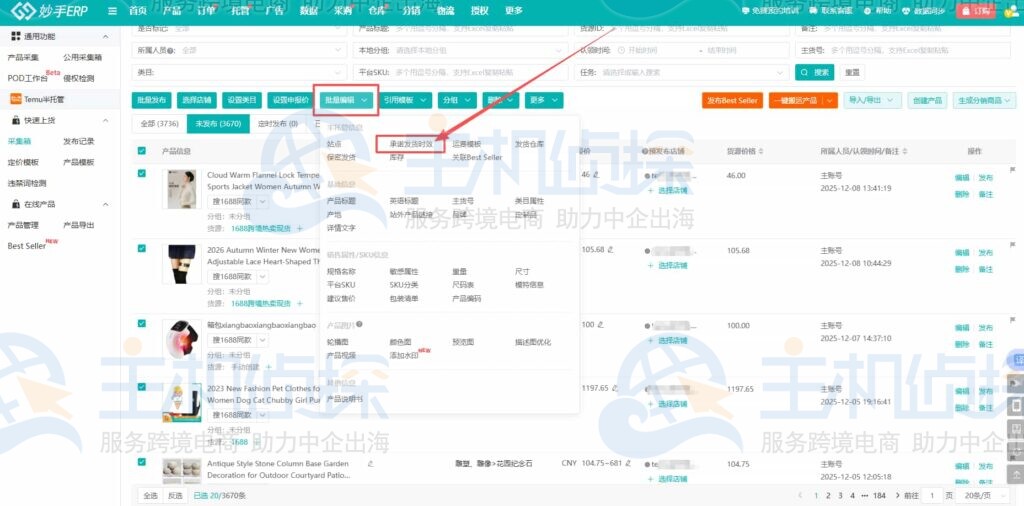
Task: Open the 导入/导出 dropdown
Action: [x=872, y=100]
